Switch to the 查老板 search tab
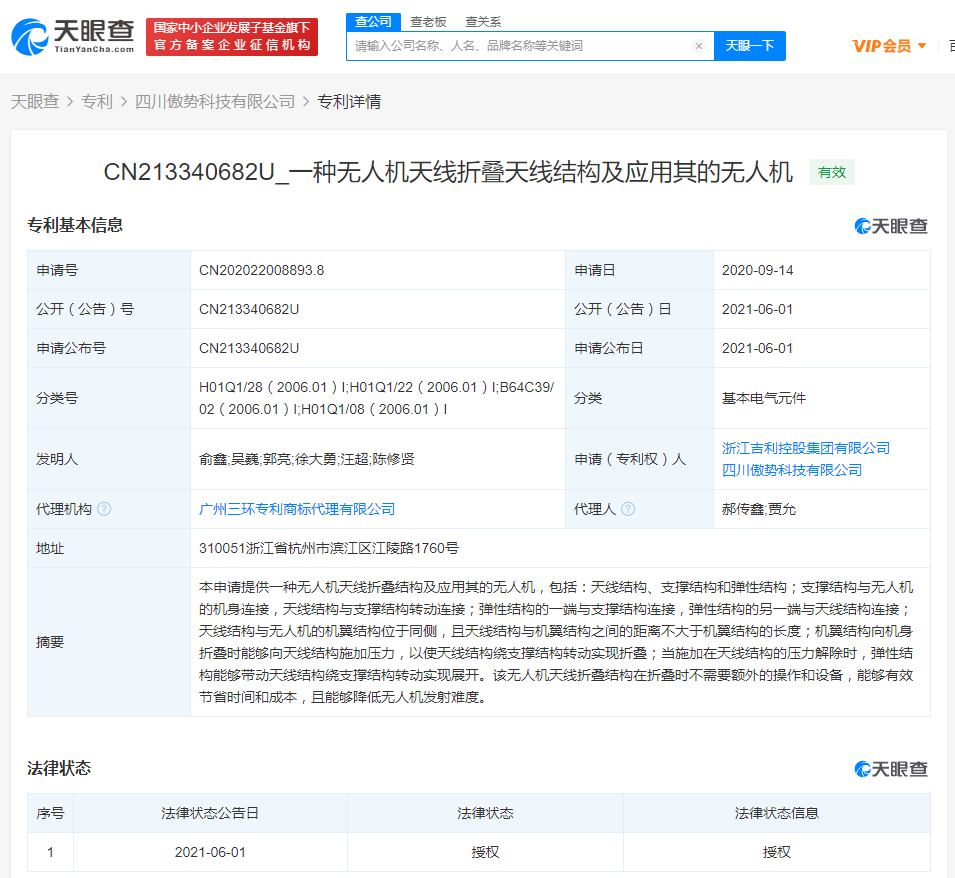The image size is (955, 878). [428, 21]
